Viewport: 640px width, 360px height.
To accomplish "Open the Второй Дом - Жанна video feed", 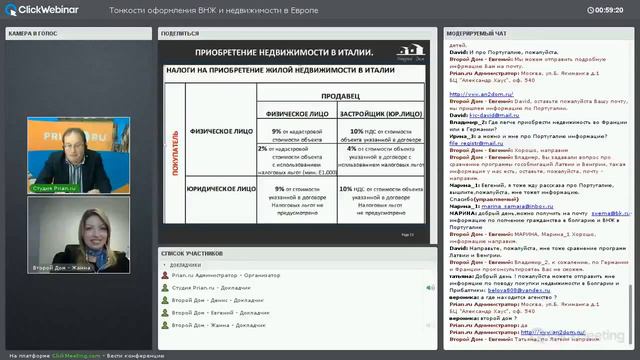I will pyautogui.click(x=78, y=235).
